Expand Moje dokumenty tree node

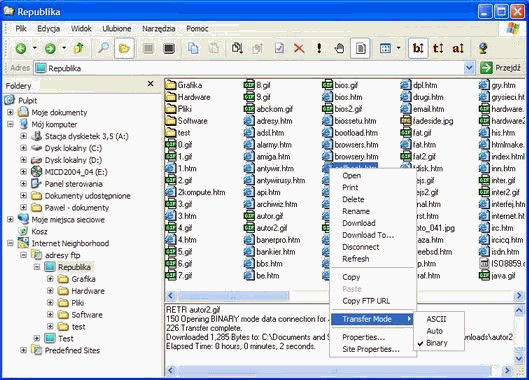10,112
